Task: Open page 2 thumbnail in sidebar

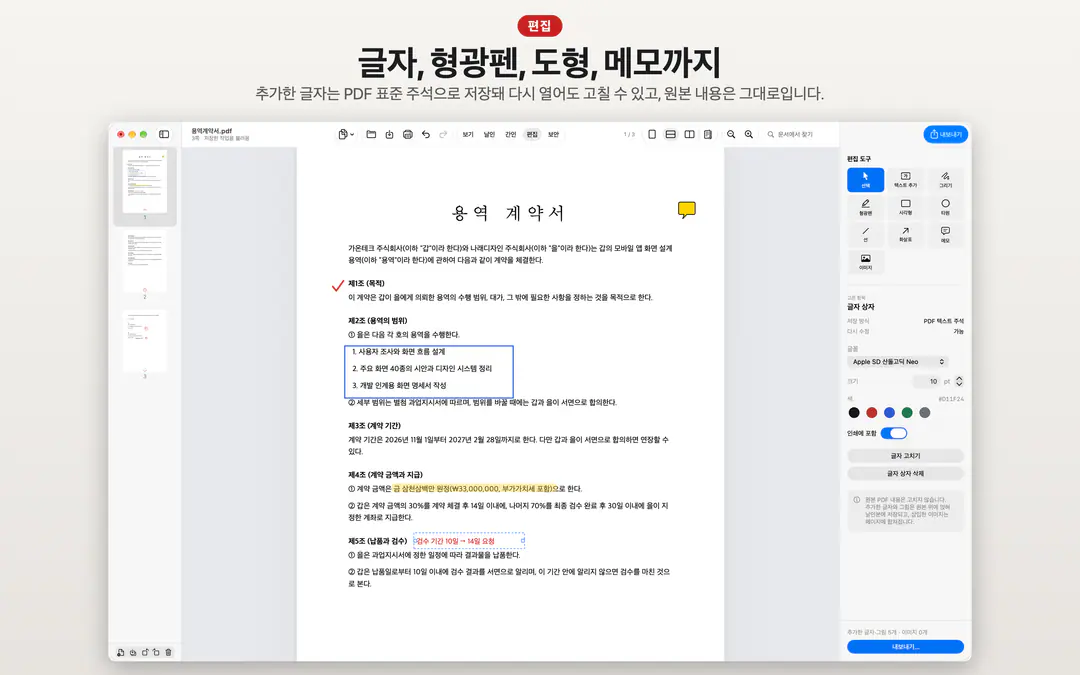Action: (145, 261)
